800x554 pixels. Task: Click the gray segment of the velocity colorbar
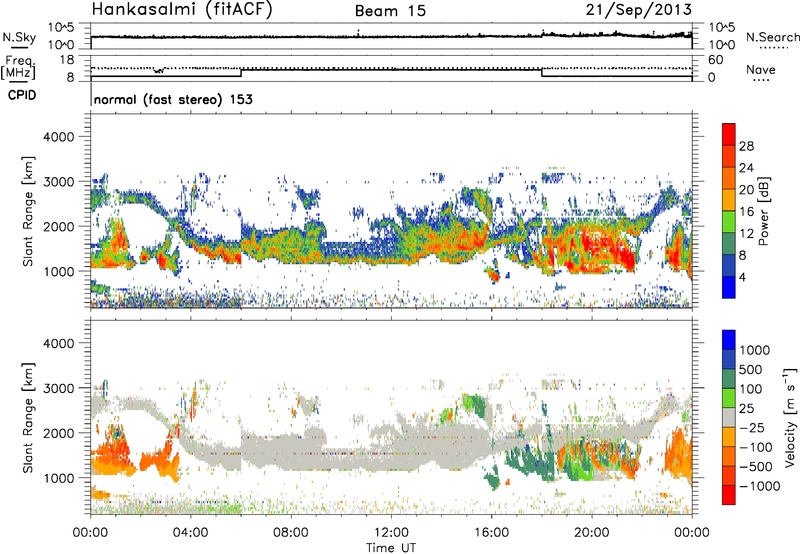(x=729, y=418)
